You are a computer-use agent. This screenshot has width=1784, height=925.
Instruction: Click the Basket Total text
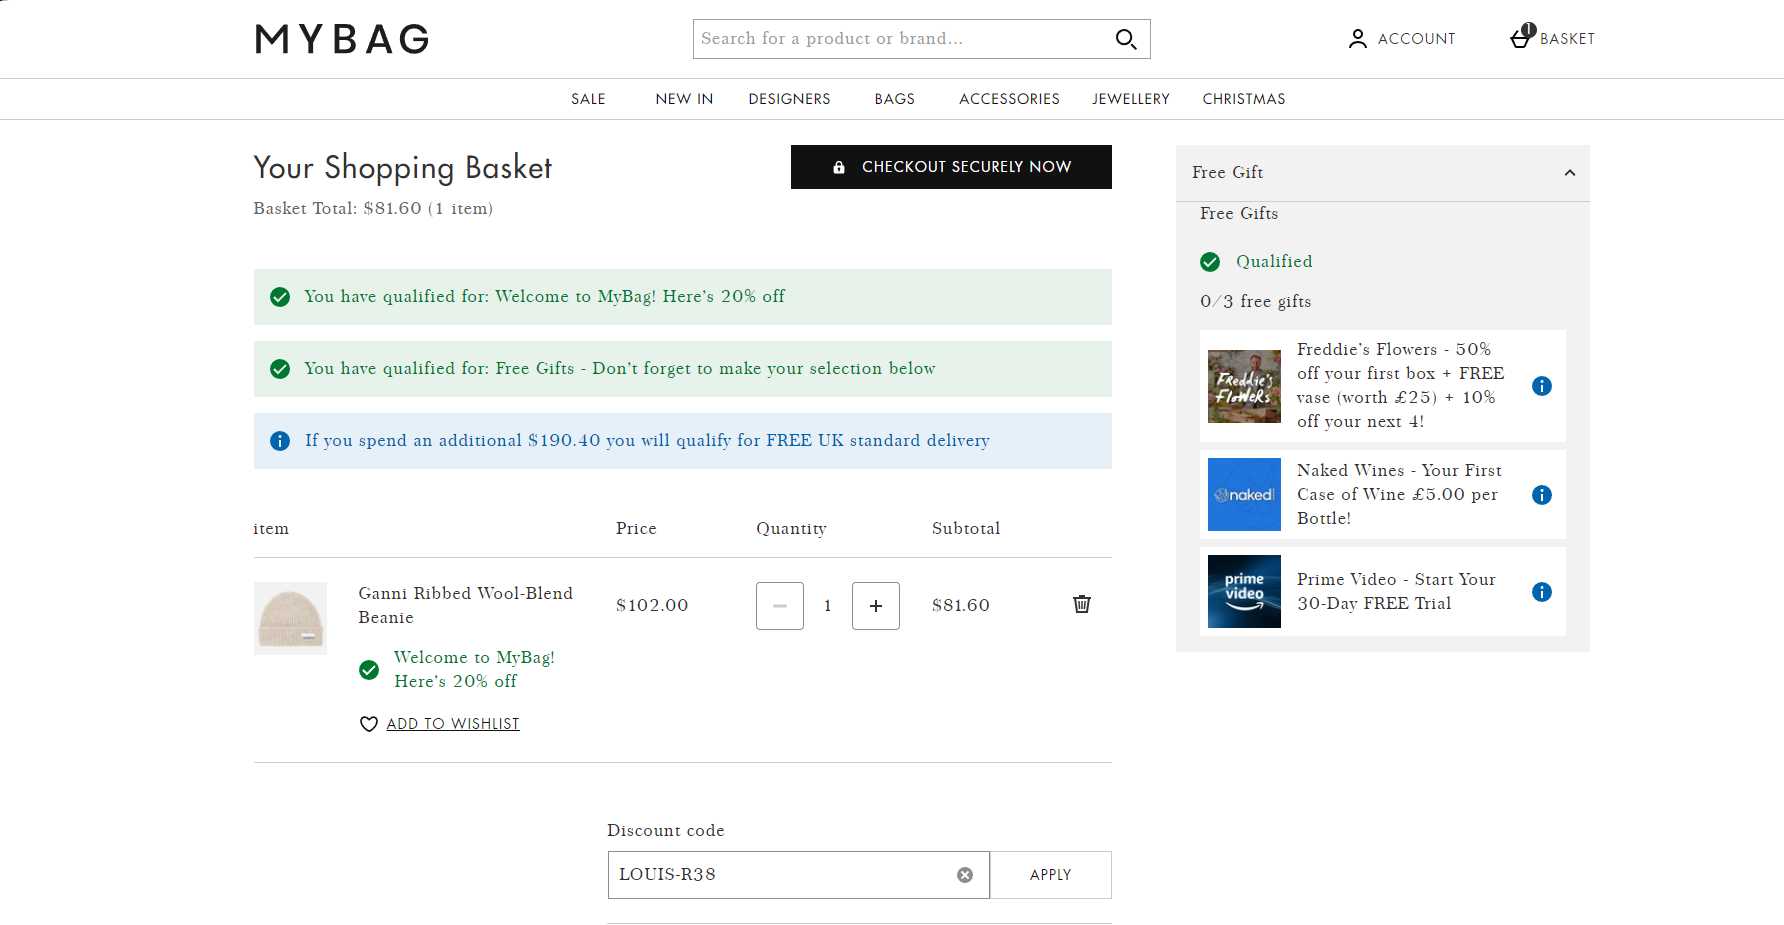click(x=373, y=209)
